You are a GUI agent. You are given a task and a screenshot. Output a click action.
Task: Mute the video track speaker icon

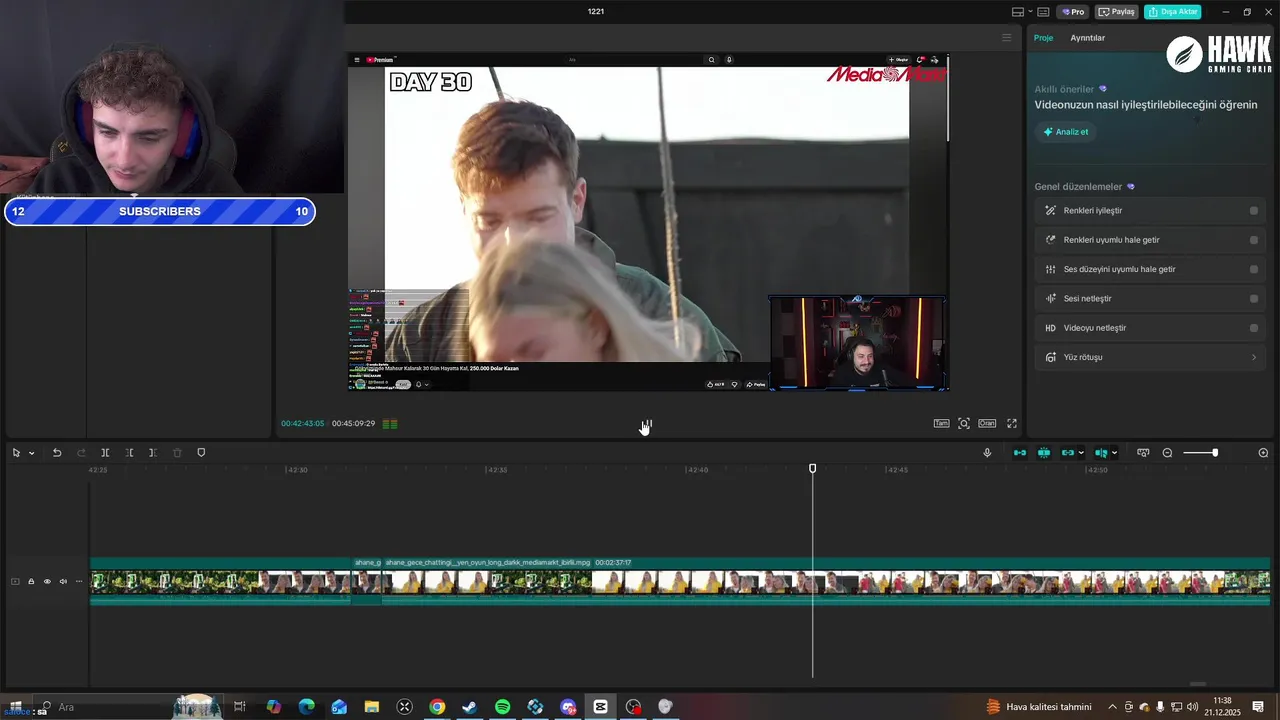tap(63, 581)
